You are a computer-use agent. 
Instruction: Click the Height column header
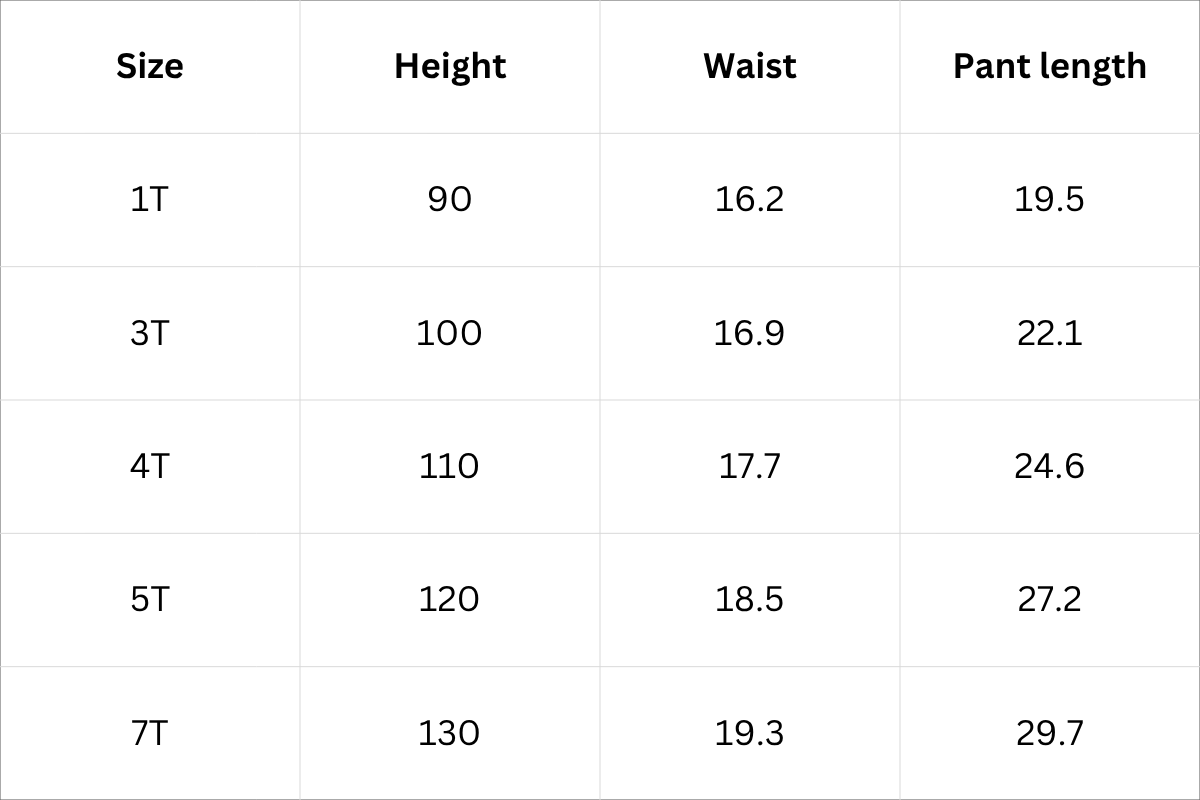[450, 66]
